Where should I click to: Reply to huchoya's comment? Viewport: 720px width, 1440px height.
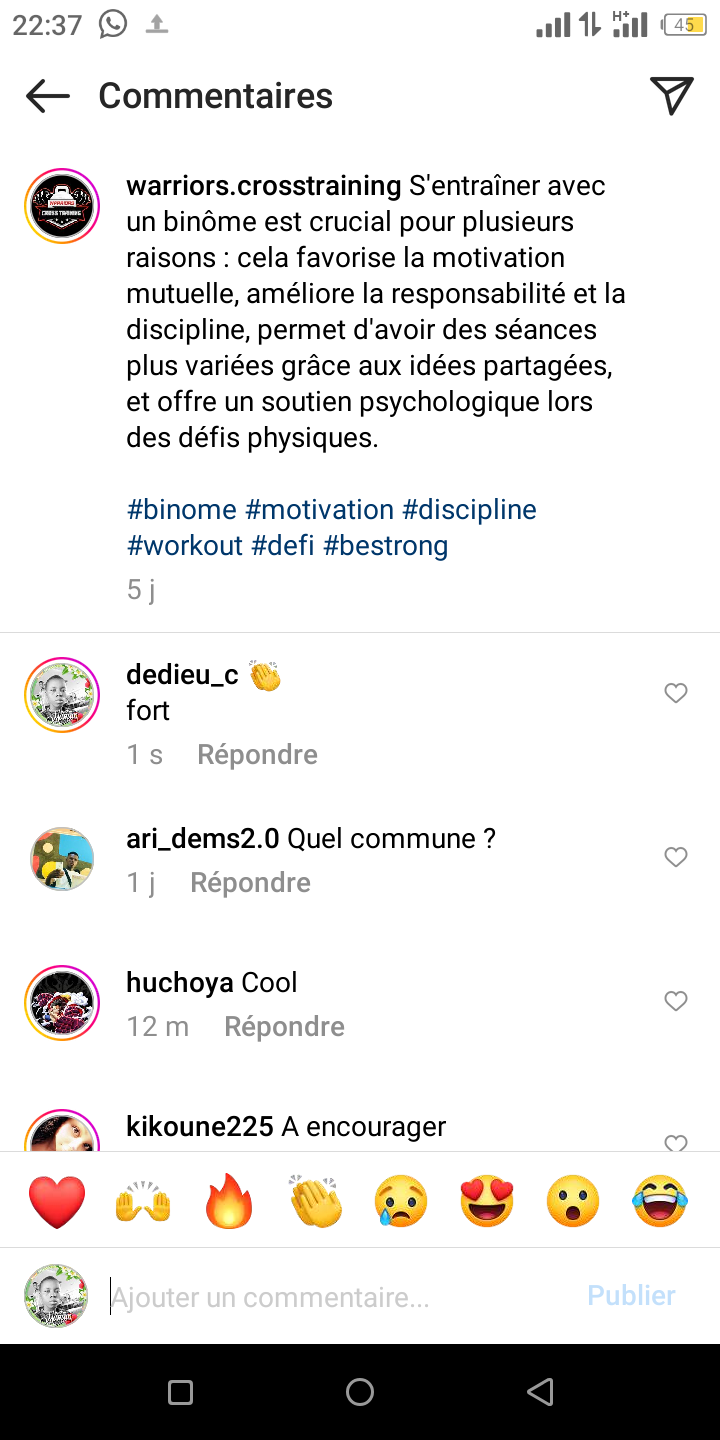point(284,1027)
